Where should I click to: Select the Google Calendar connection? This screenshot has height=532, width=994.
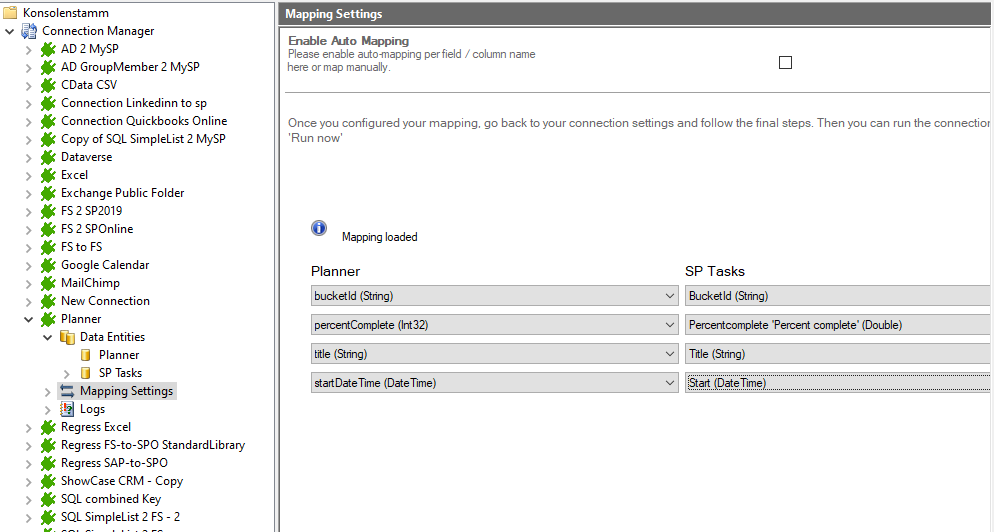tap(105, 265)
